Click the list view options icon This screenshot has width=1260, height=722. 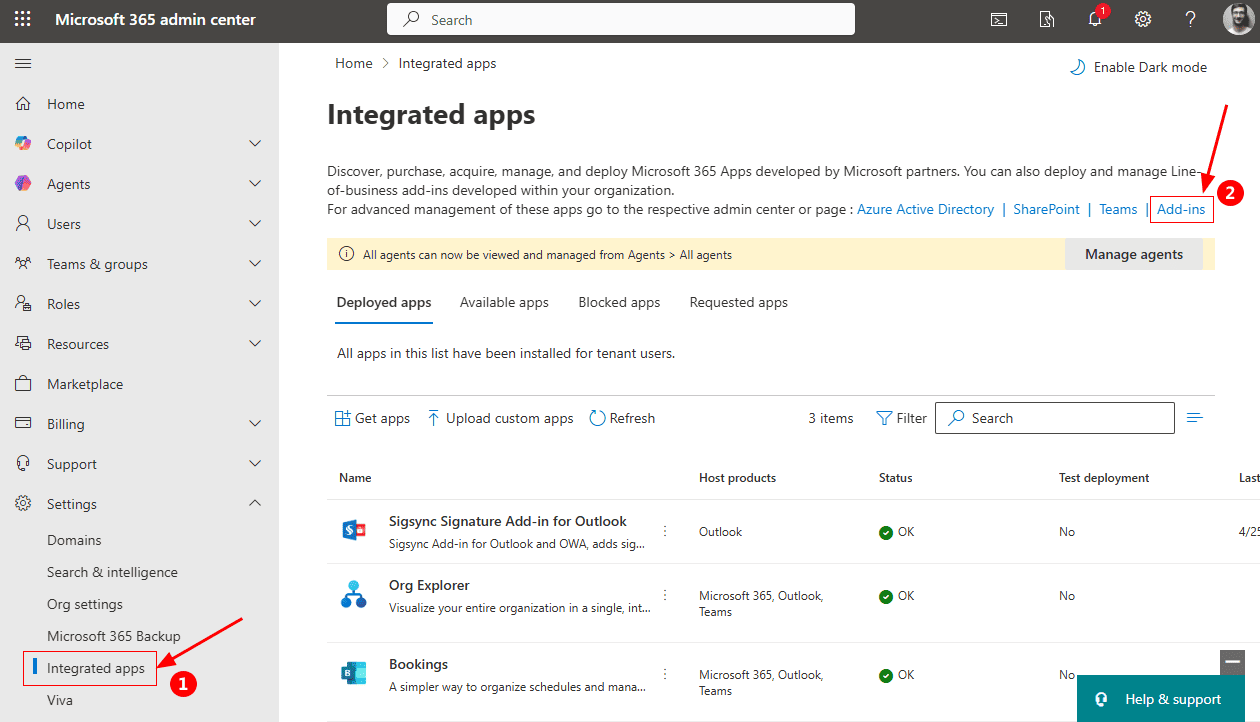point(1194,418)
